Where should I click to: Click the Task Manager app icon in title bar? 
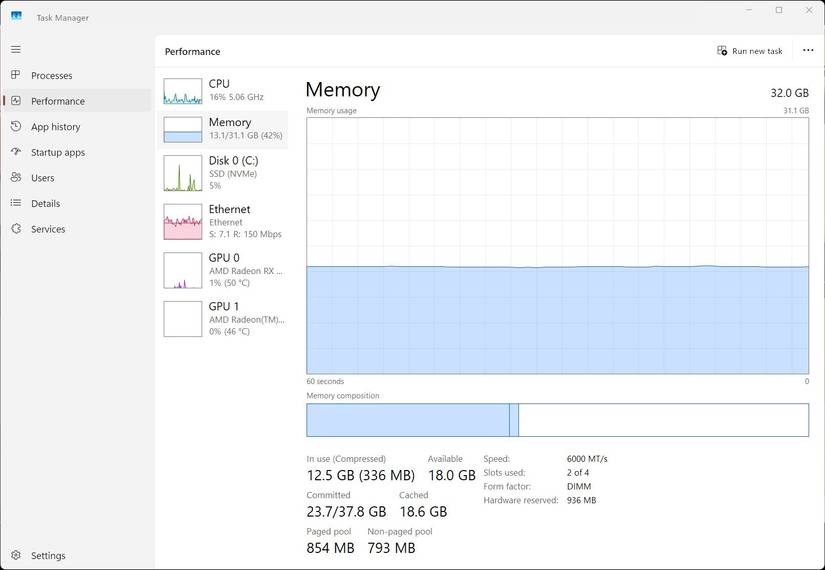[x=16, y=16]
